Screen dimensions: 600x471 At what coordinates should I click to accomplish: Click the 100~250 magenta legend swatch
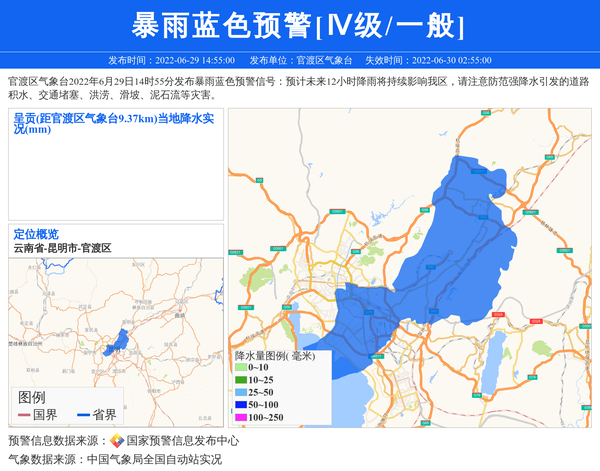(240, 417)
